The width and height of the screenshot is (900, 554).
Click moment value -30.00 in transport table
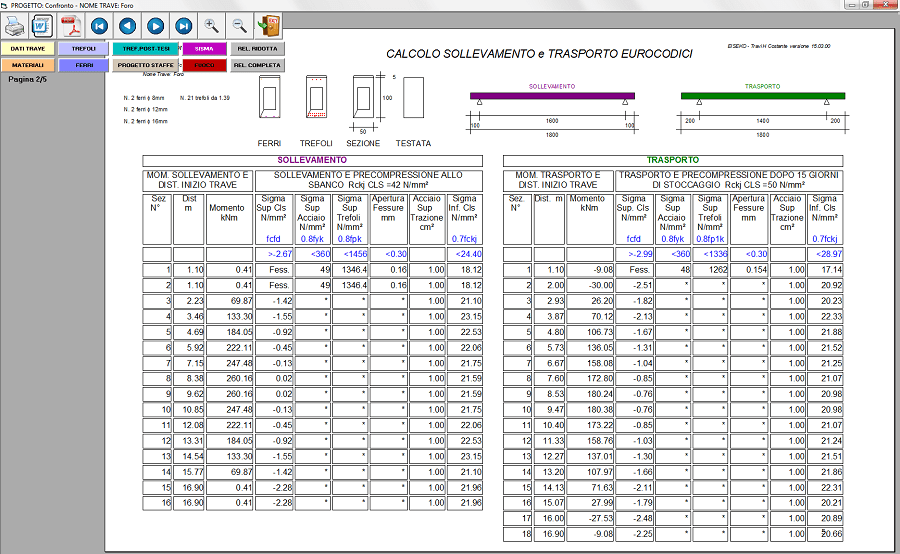tap(599, 285)
